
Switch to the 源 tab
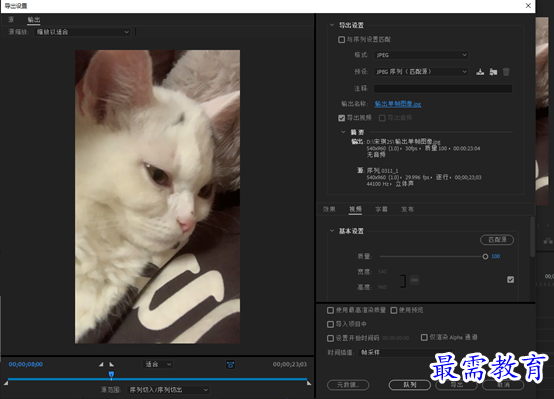11,20
